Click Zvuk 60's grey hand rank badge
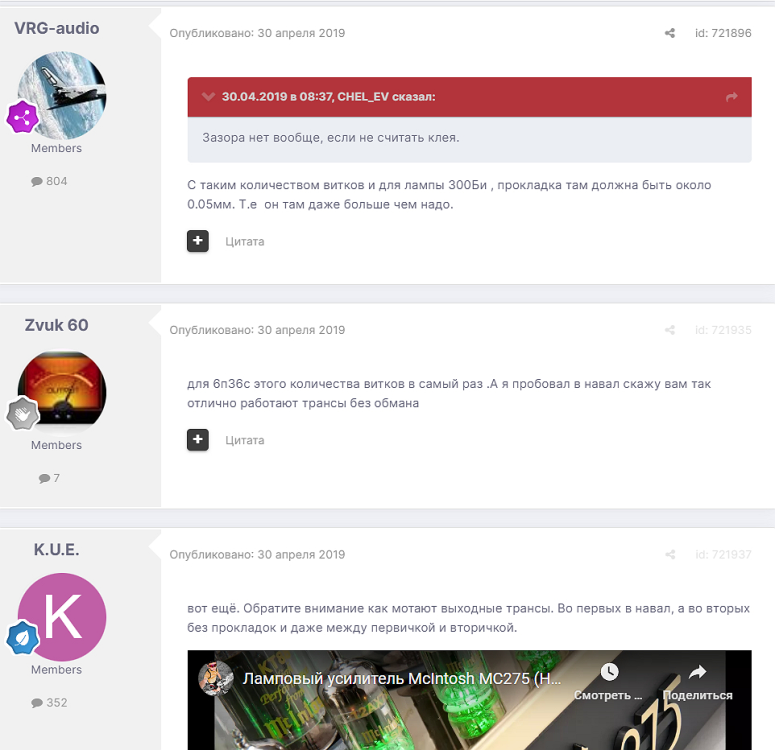Screen dimensions: 775x750 (x=23, y=414)
